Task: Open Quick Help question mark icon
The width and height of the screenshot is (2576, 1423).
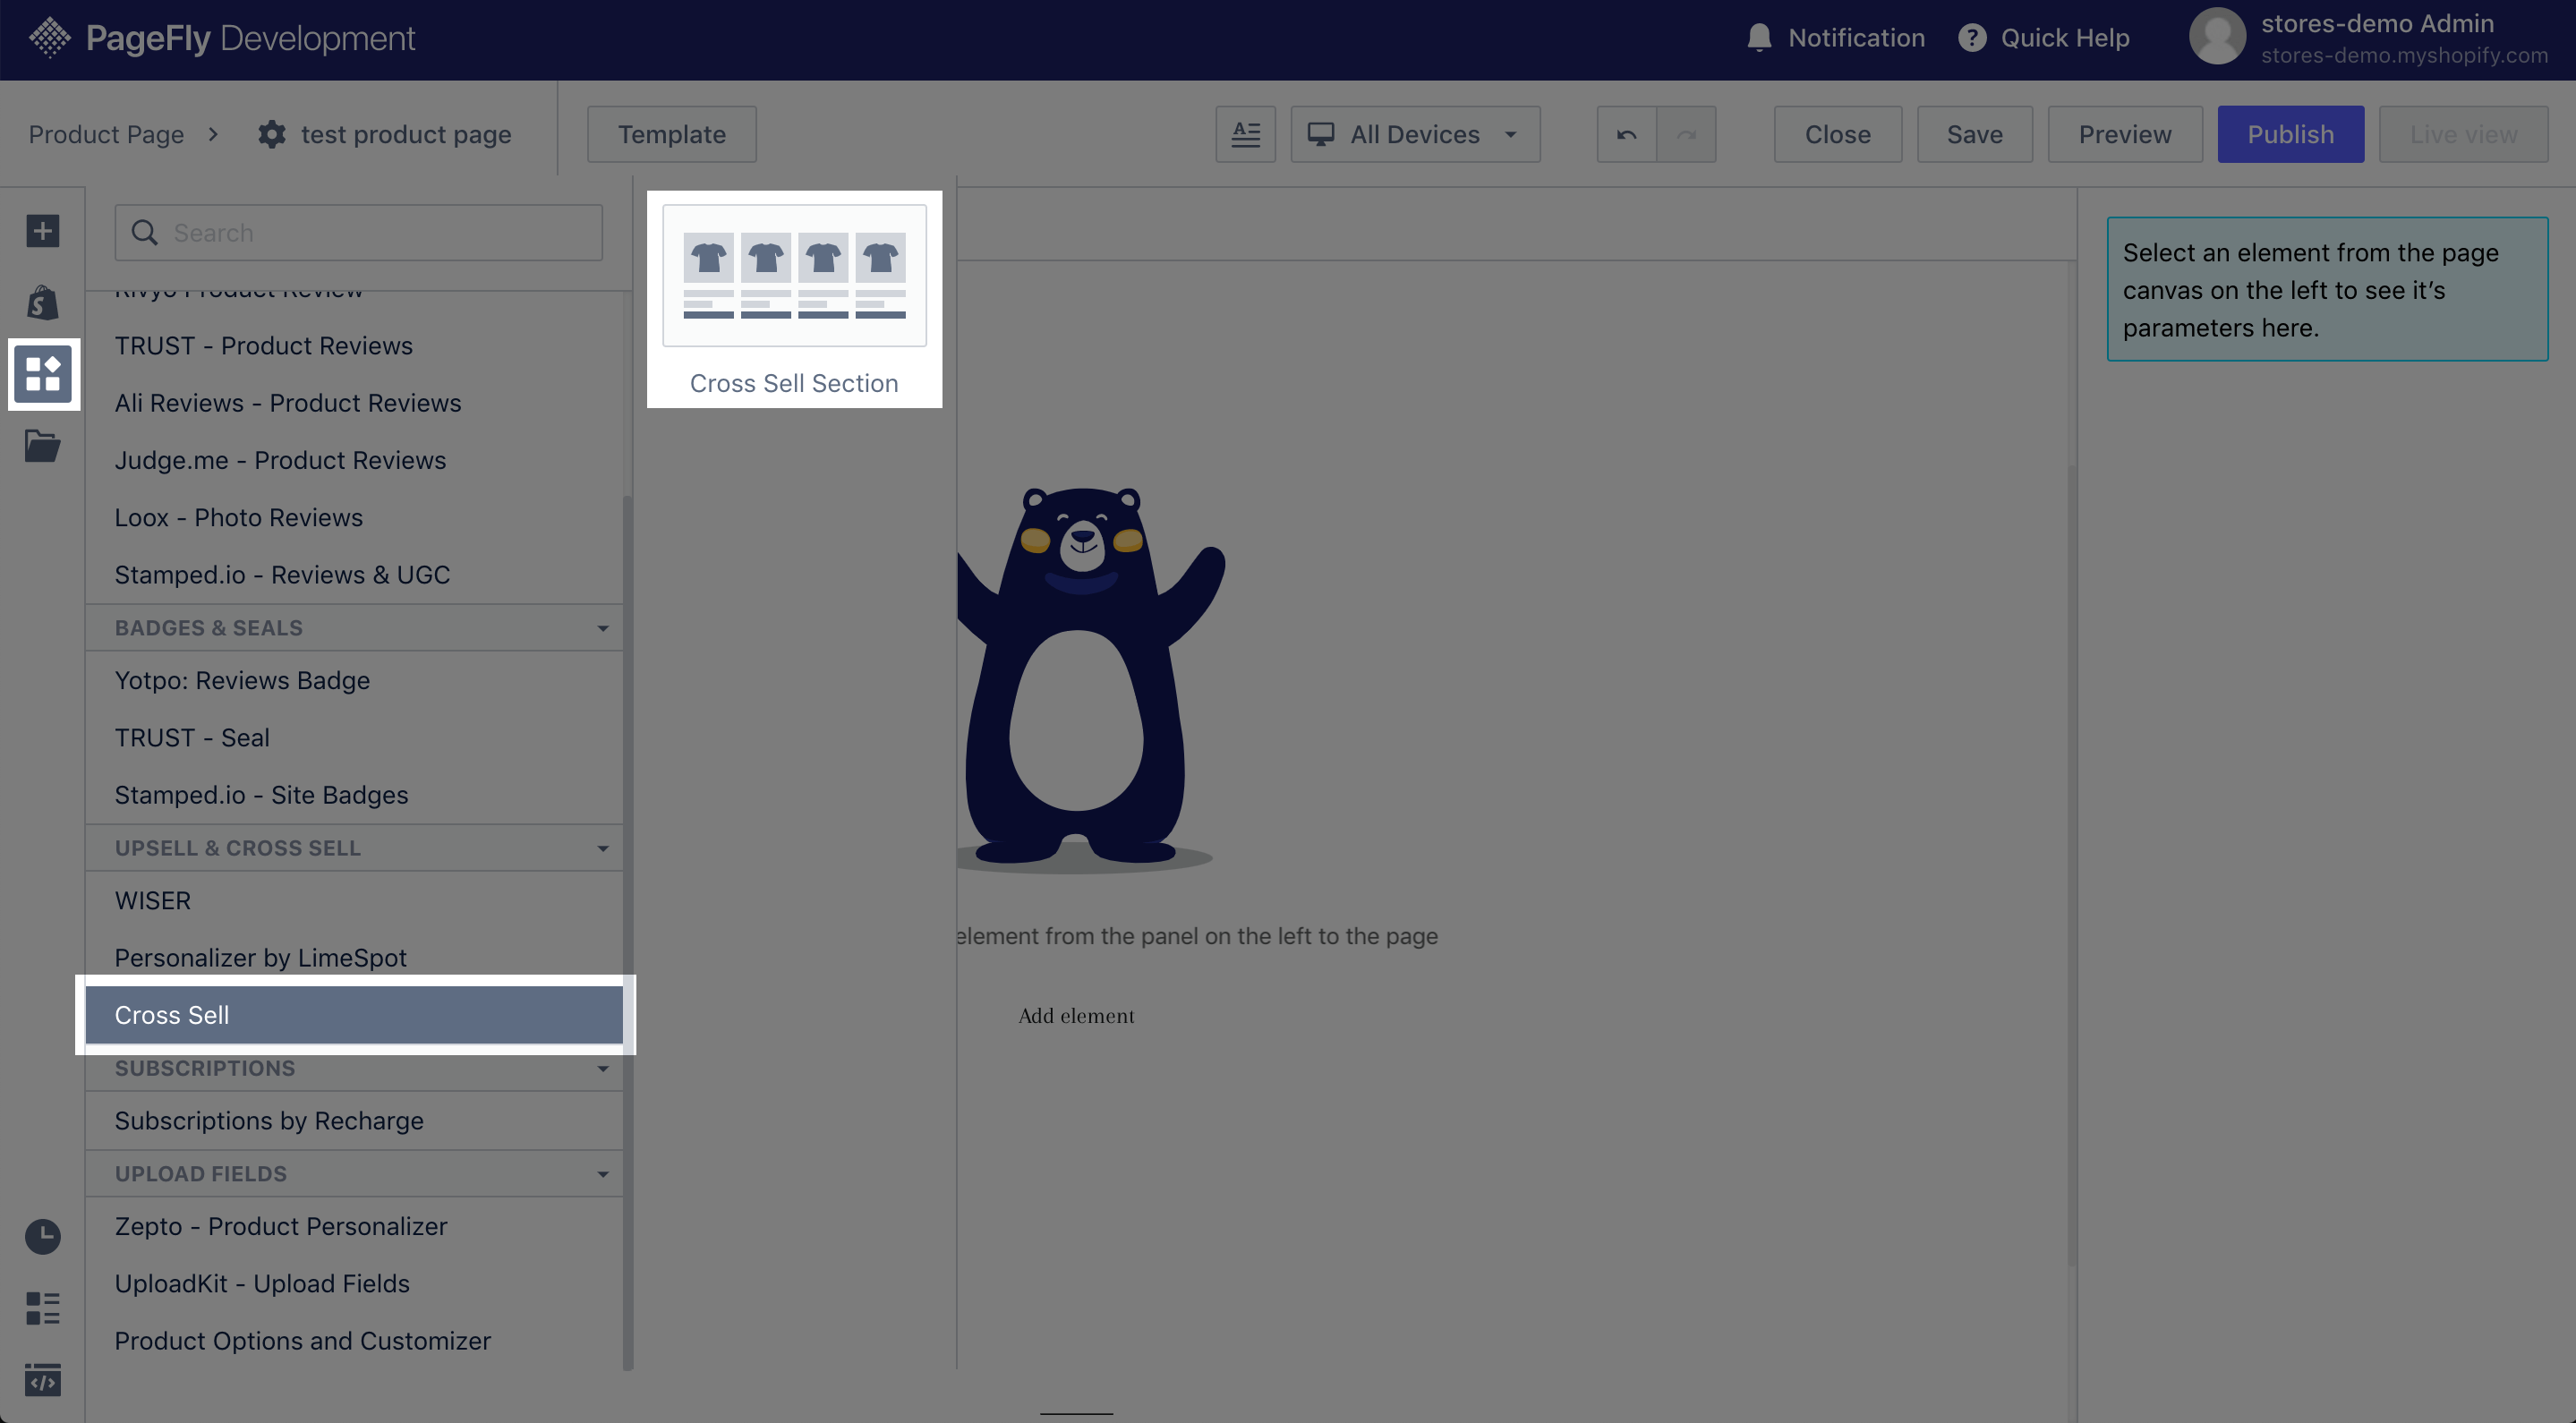Action: (x=1971, y=38)
